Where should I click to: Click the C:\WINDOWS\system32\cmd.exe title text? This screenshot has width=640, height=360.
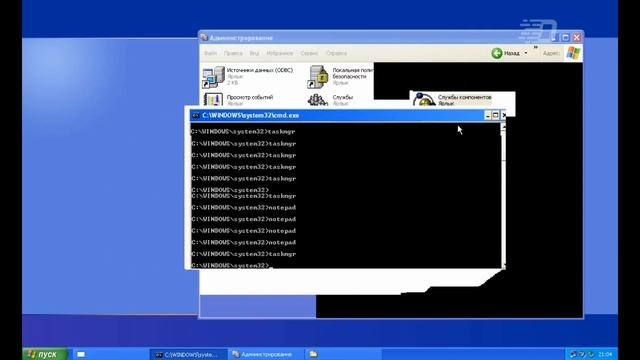pos(251,116)
